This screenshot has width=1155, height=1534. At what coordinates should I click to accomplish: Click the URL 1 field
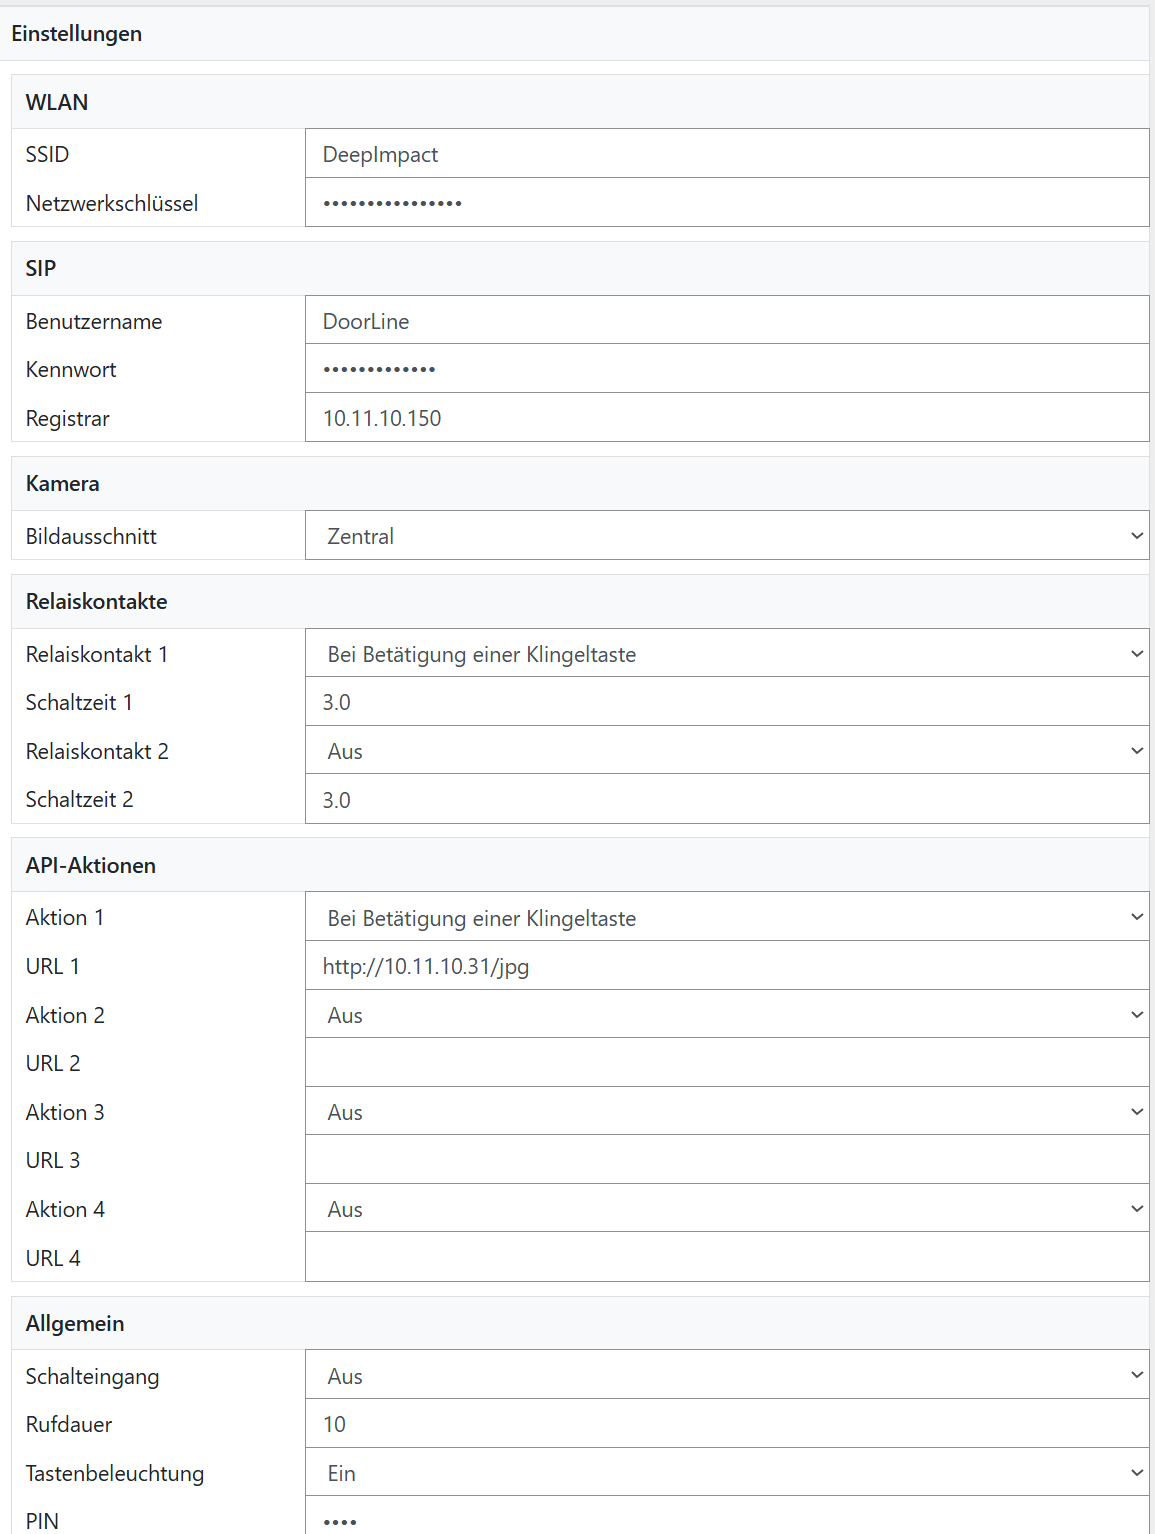(x=726, y=966)
